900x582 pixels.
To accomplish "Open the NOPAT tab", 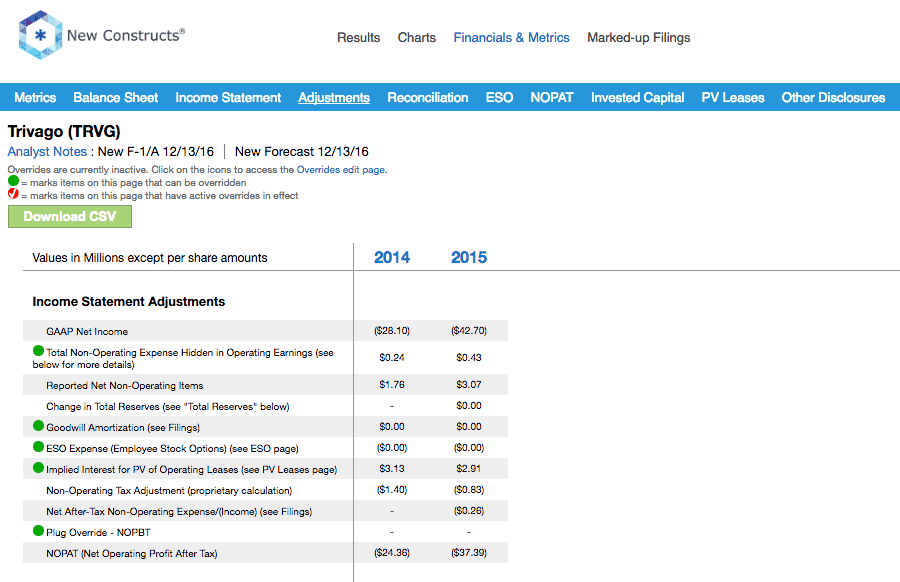I will pos(552,98).
